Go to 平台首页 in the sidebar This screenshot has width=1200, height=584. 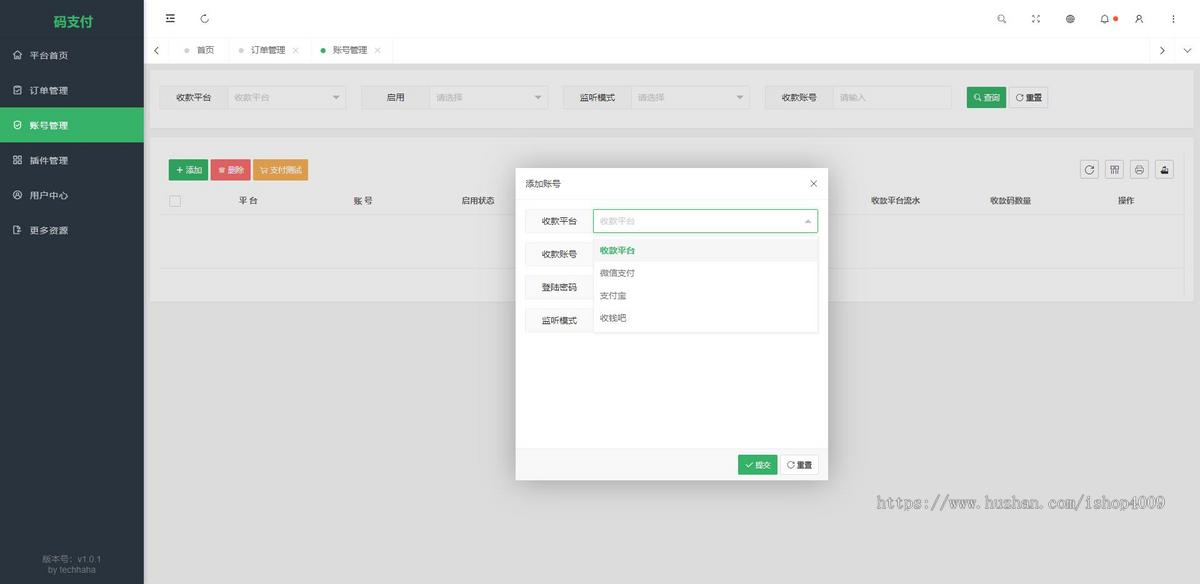point(72,55)
